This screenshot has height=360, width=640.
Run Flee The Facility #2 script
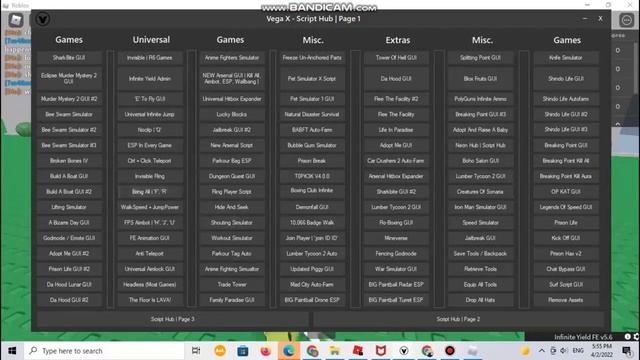click(396, 99)
